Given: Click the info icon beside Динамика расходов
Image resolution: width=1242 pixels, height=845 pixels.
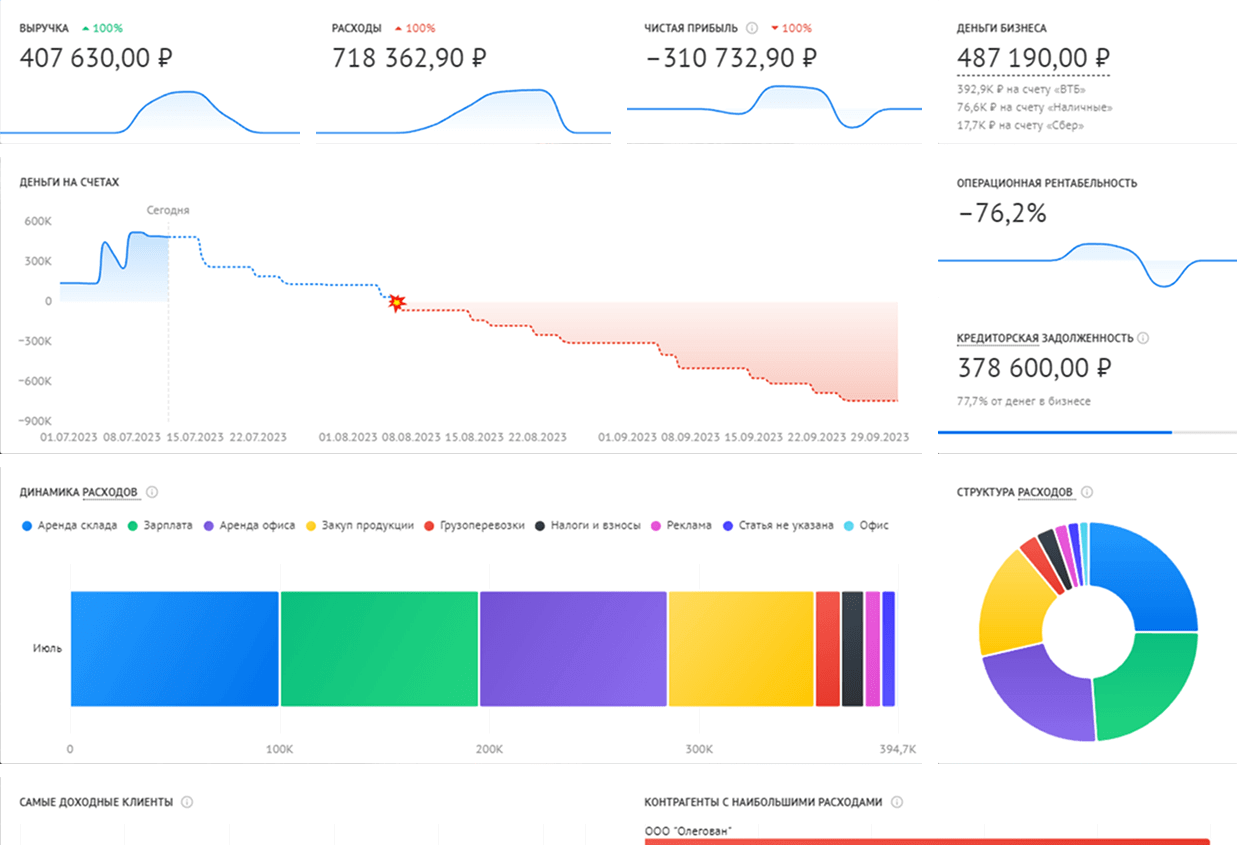Looking at the screenshot, I should [x=152, y=492].
